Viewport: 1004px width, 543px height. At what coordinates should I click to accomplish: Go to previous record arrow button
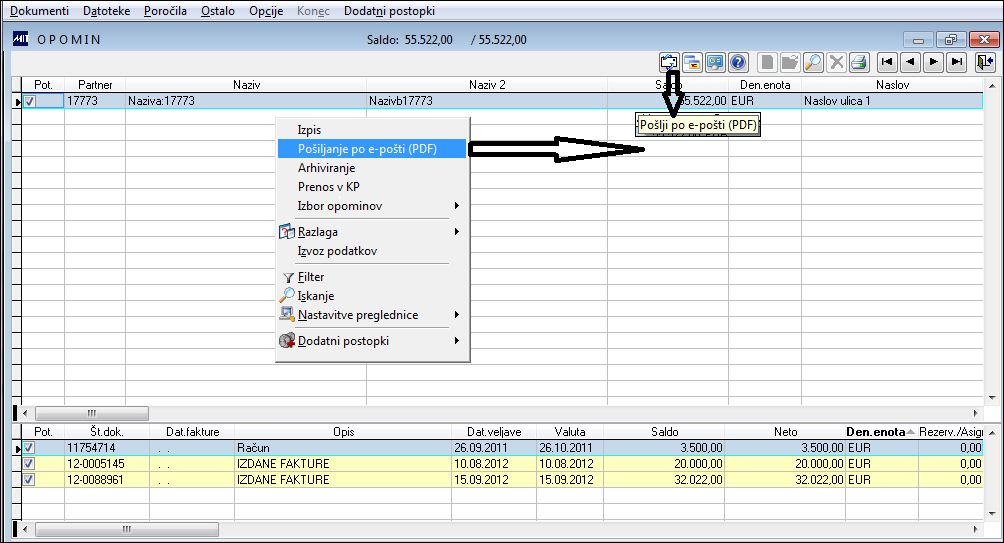[911, 62]
